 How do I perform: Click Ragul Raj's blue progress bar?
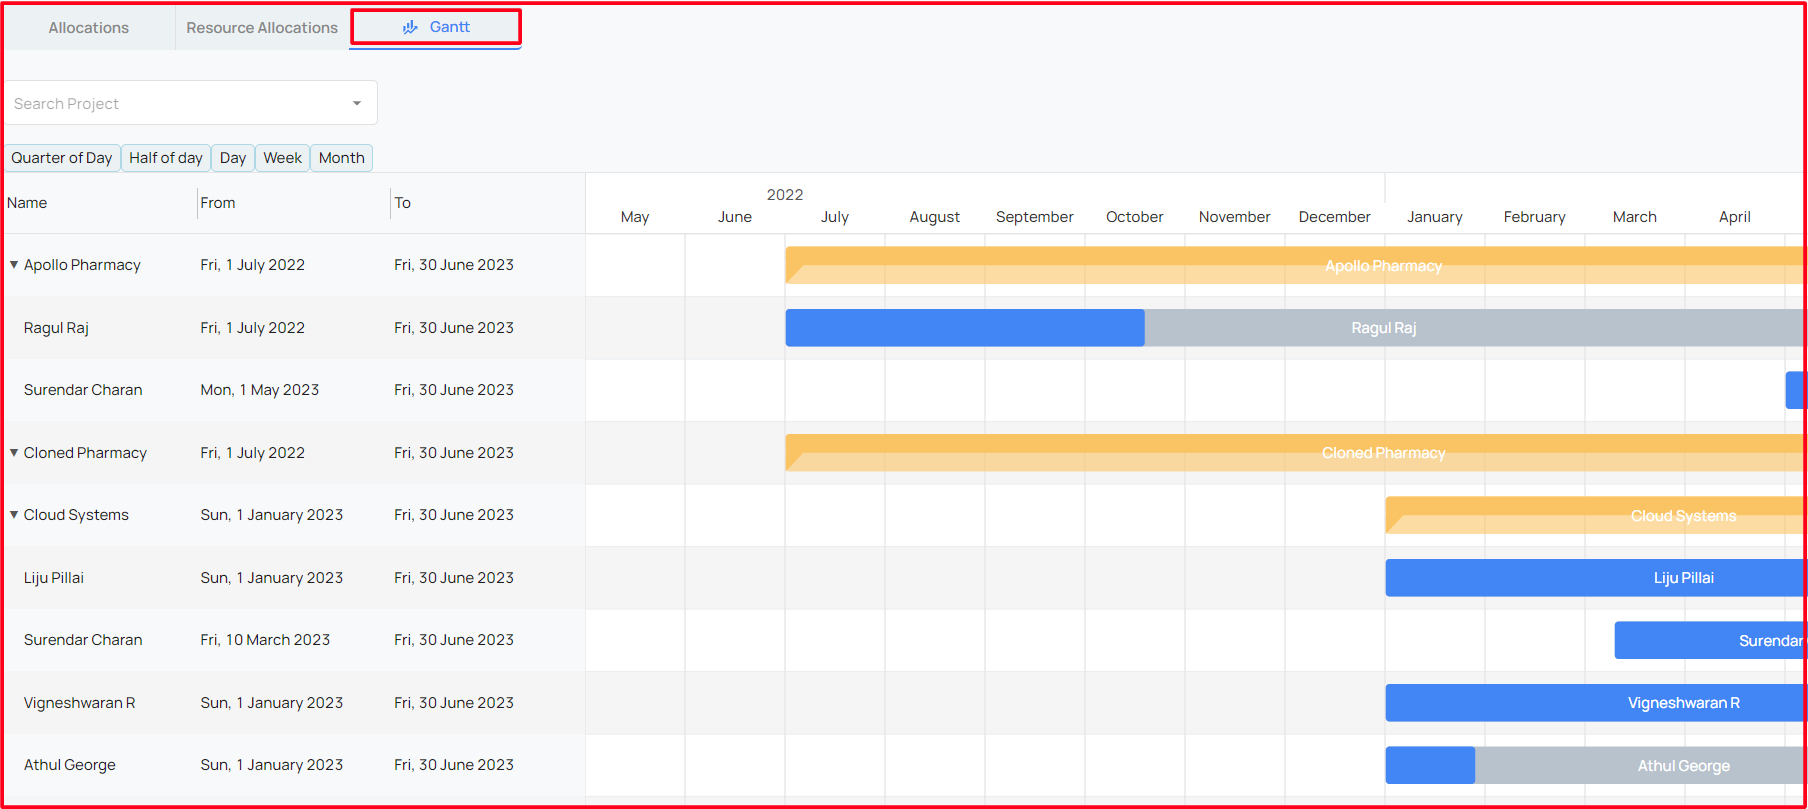click(965, 328)
